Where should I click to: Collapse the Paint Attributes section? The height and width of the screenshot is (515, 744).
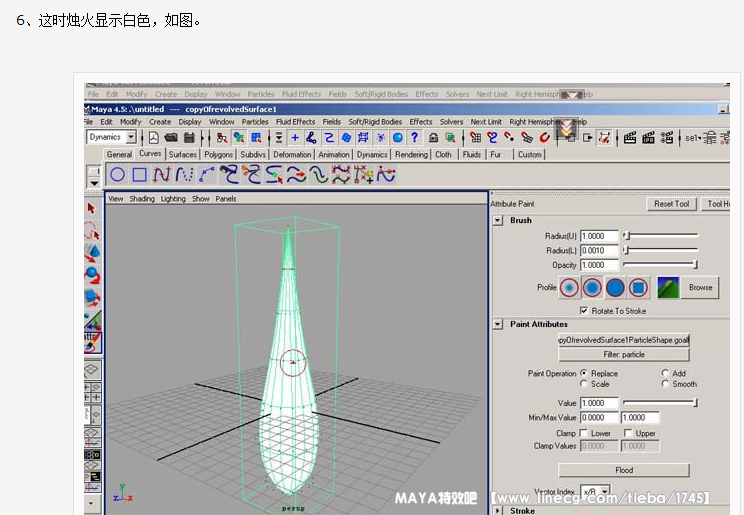pos(498,324)
